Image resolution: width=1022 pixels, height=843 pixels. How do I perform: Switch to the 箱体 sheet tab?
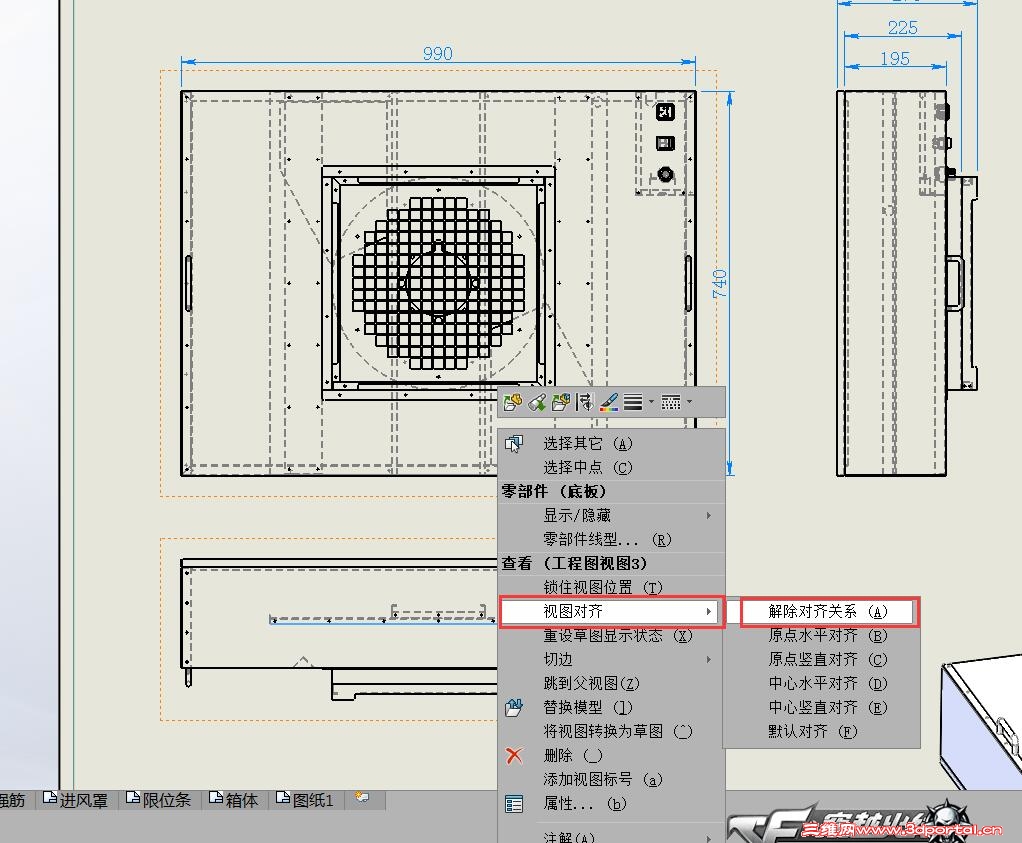tap(233, 799)
